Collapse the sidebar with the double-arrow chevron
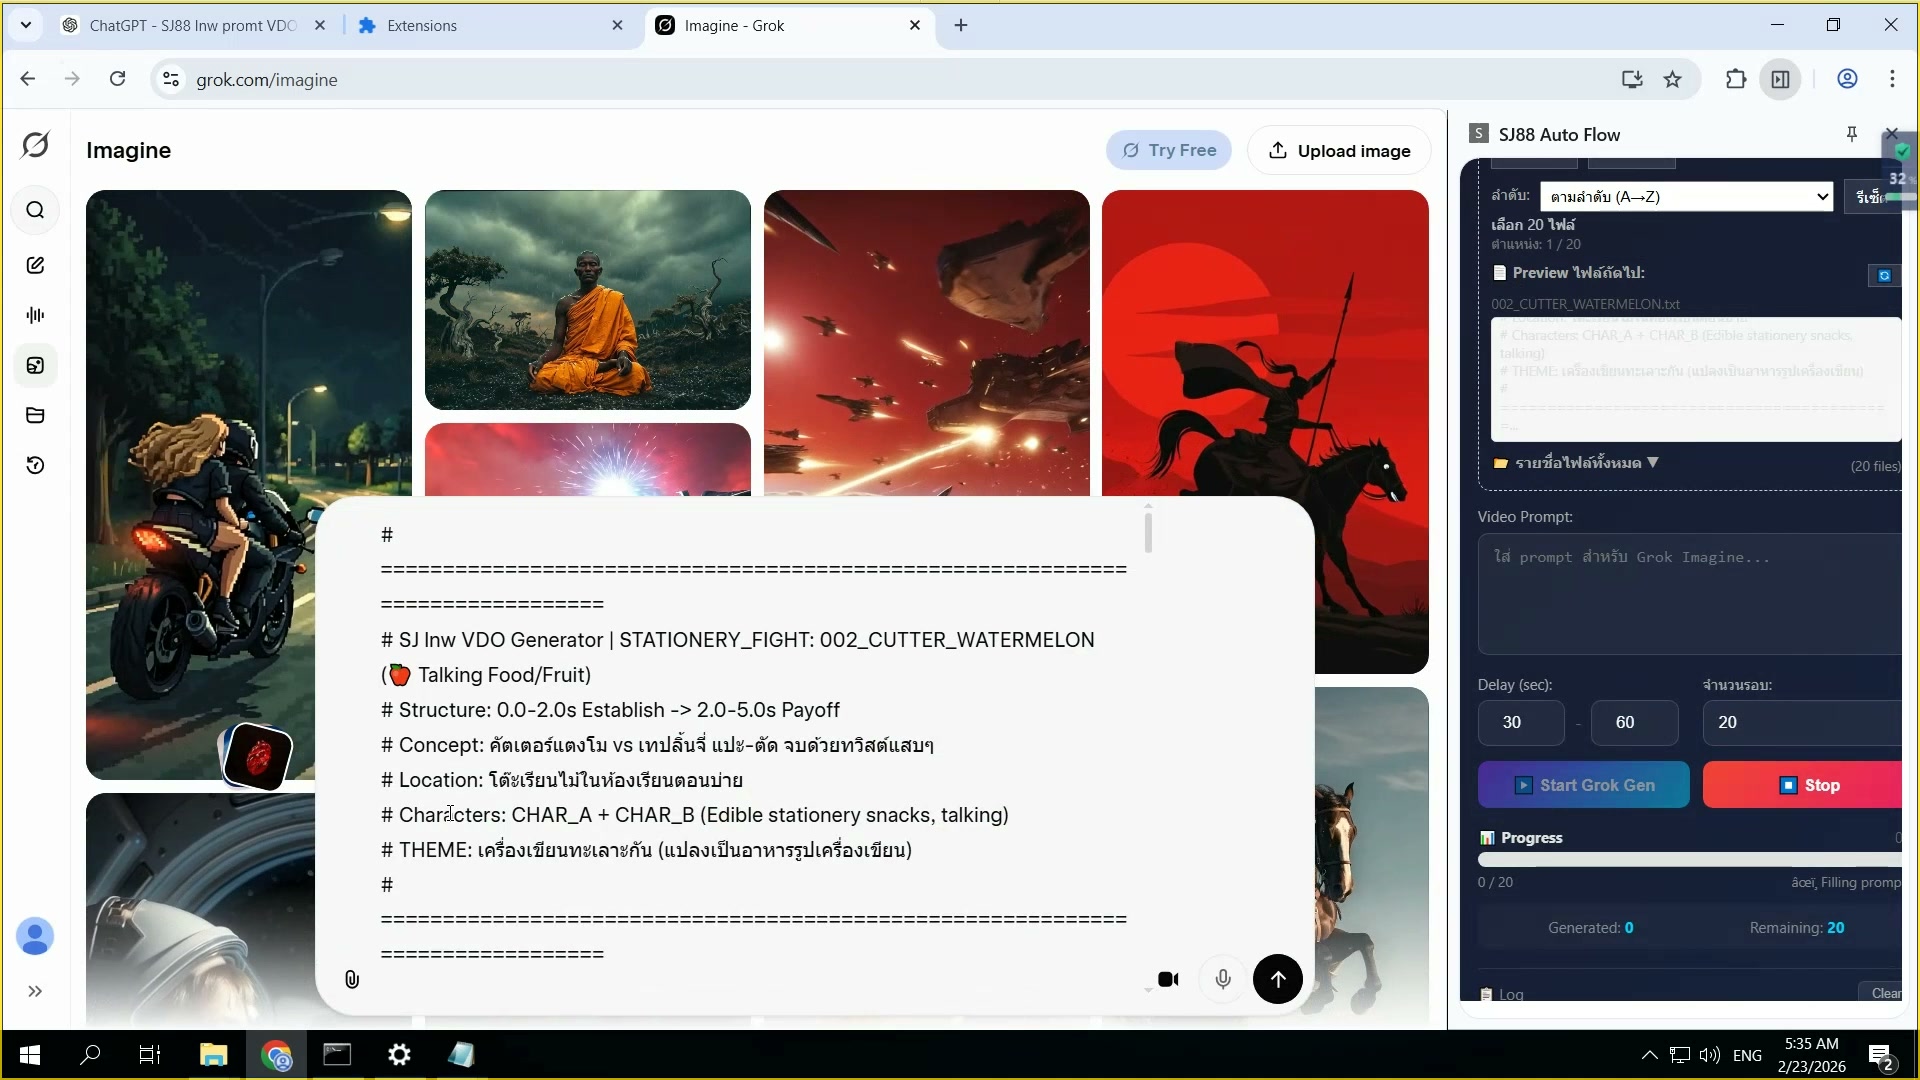The width and height of the screenshot is (1920, 1080). (36, 992)
